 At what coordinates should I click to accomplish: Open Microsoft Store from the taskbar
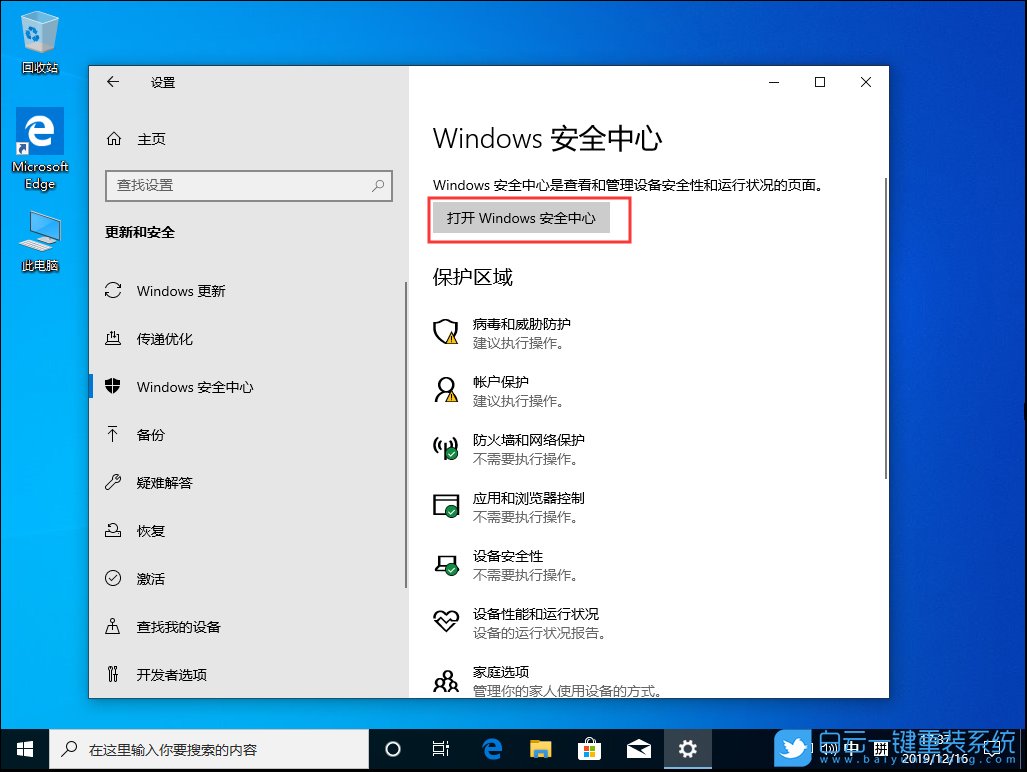coord(590,748)
